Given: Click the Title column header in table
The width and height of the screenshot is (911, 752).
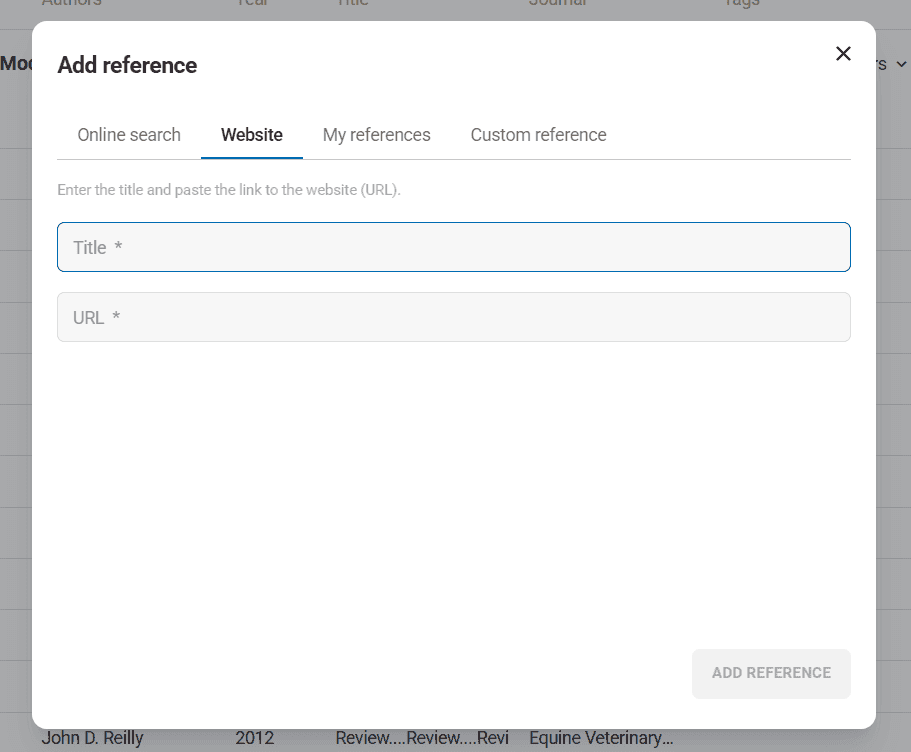Looking at the screenshot, I should 352,4.
